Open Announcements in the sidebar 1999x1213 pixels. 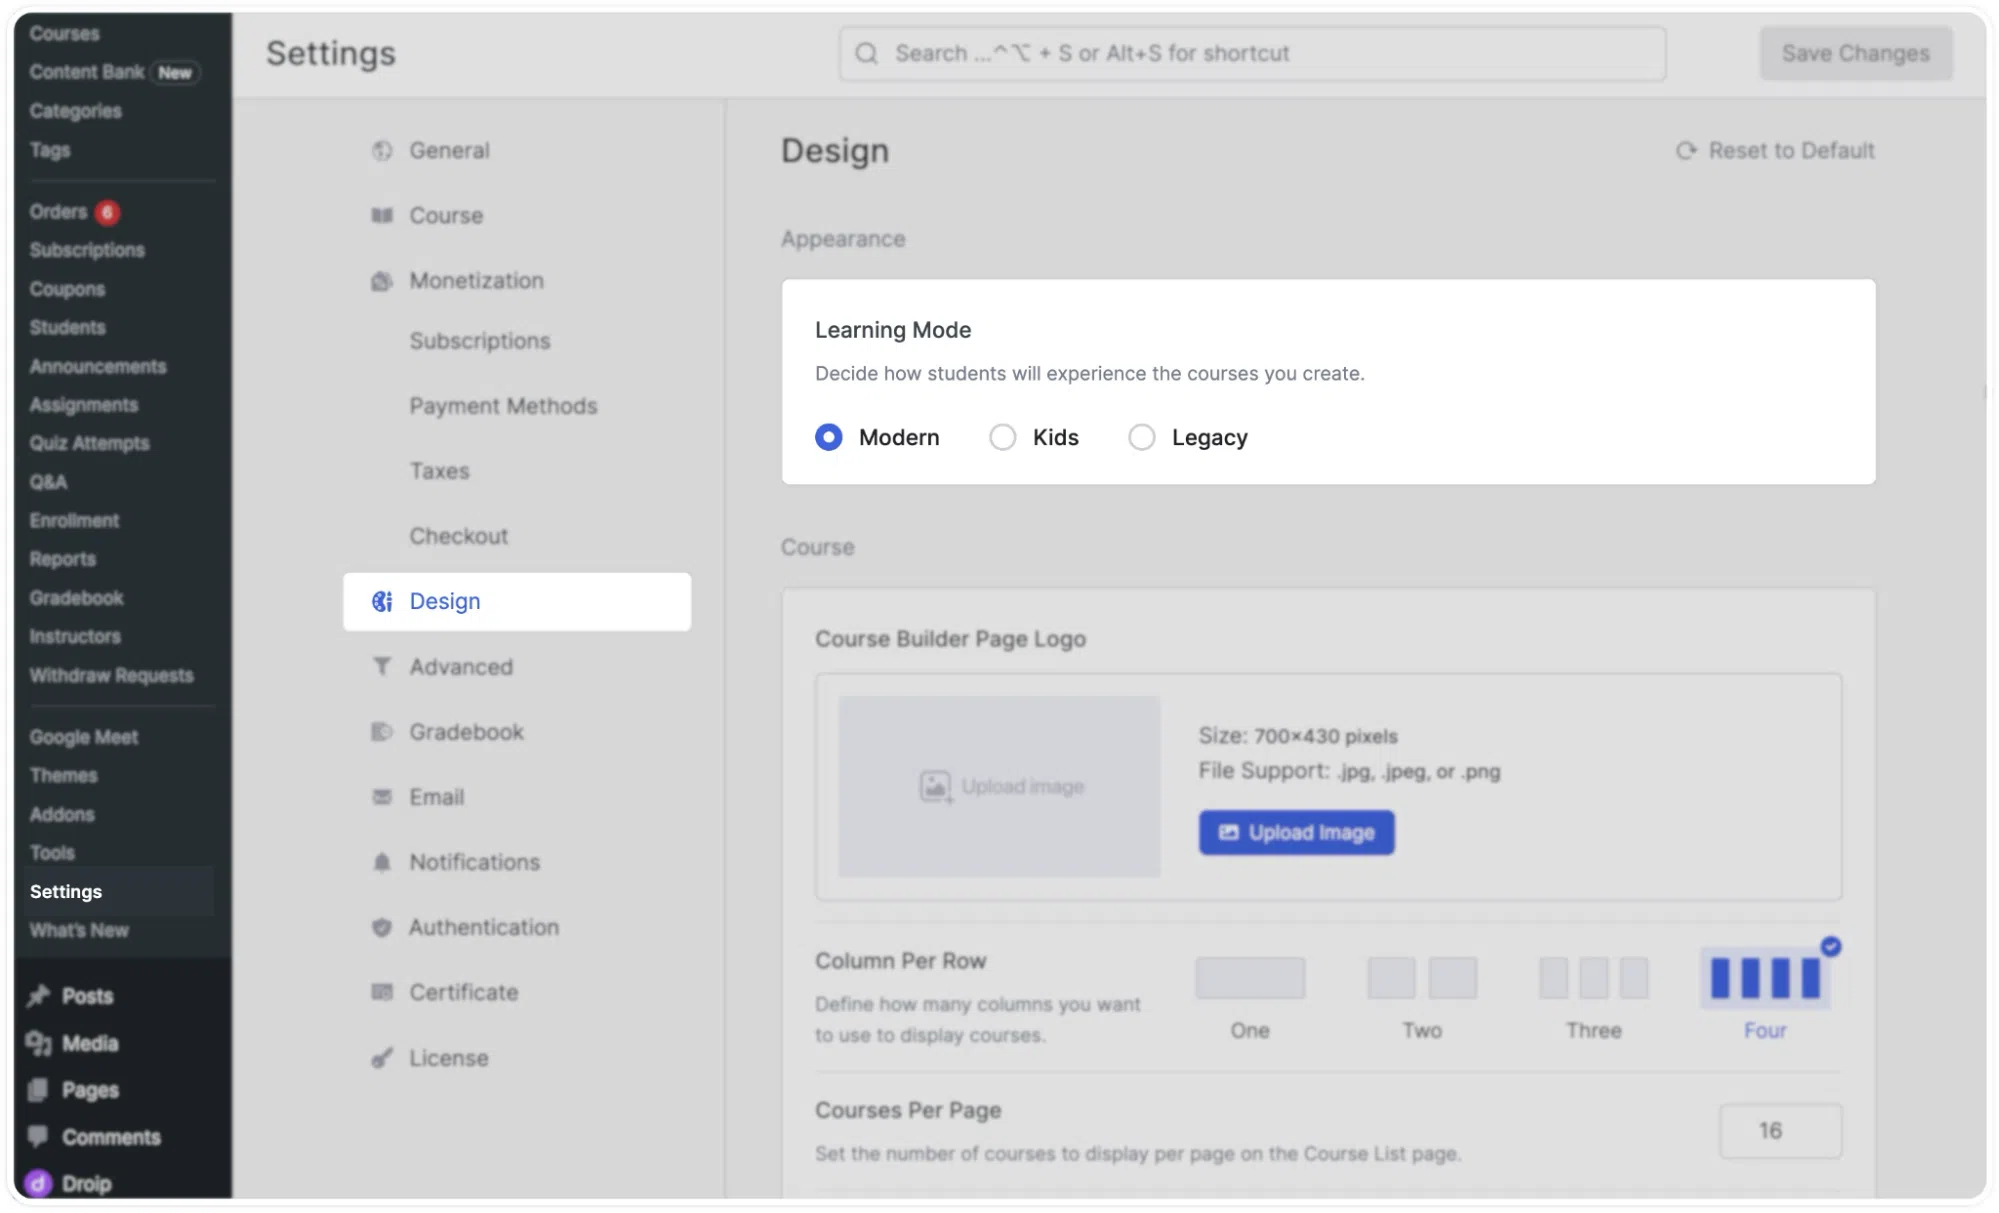98,366
